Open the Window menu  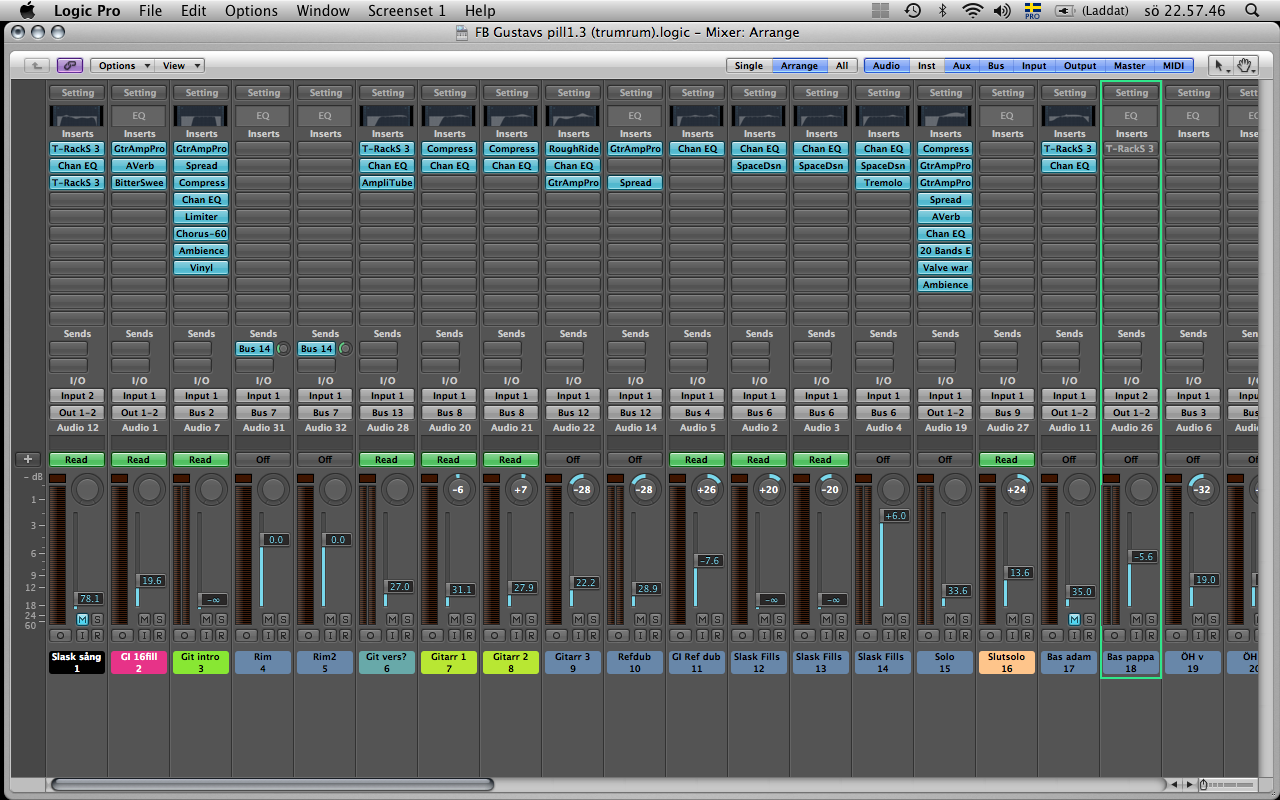323,11
